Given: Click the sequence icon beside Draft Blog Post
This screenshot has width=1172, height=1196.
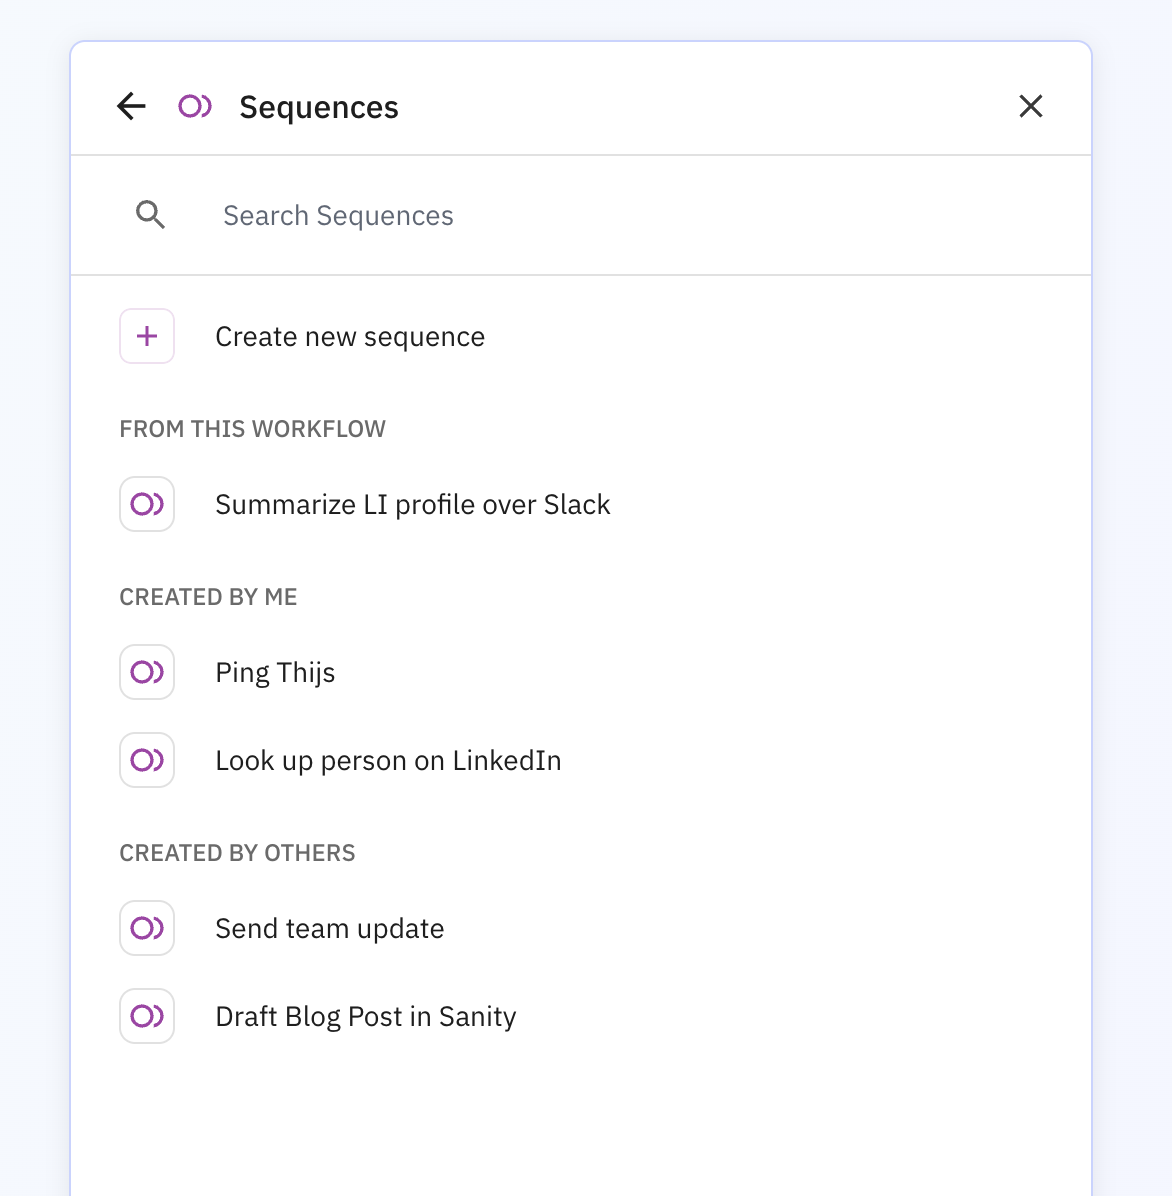Looking at the screenshot, I should pos(147,1016).
